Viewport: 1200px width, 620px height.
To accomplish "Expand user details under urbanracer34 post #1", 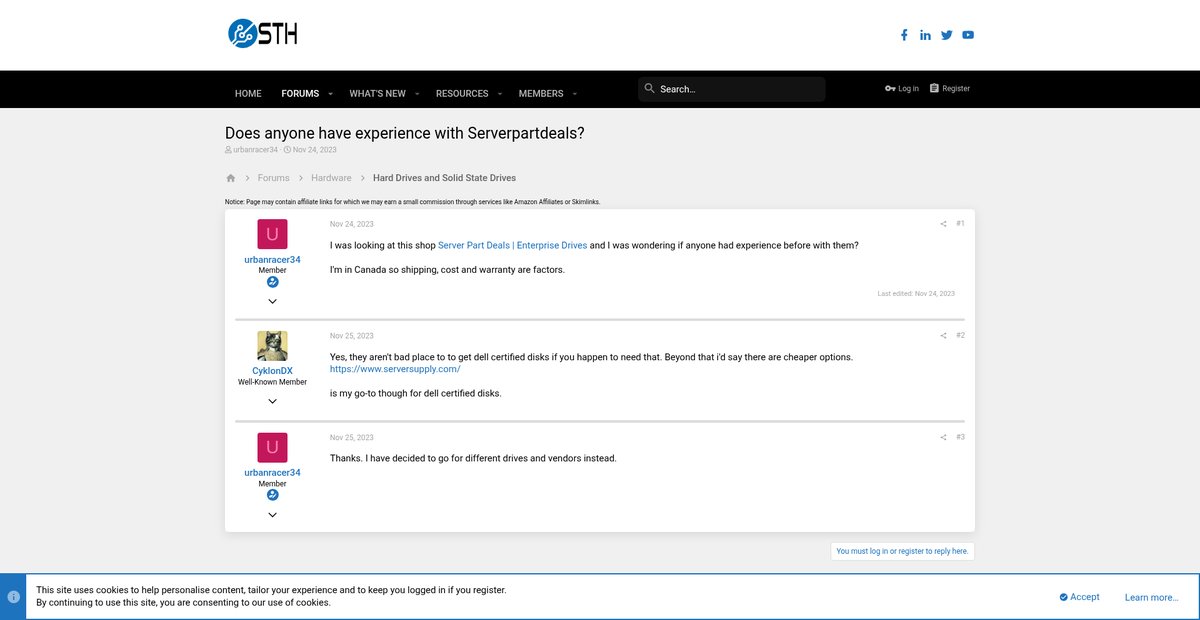I will click(x=272, y=302).
